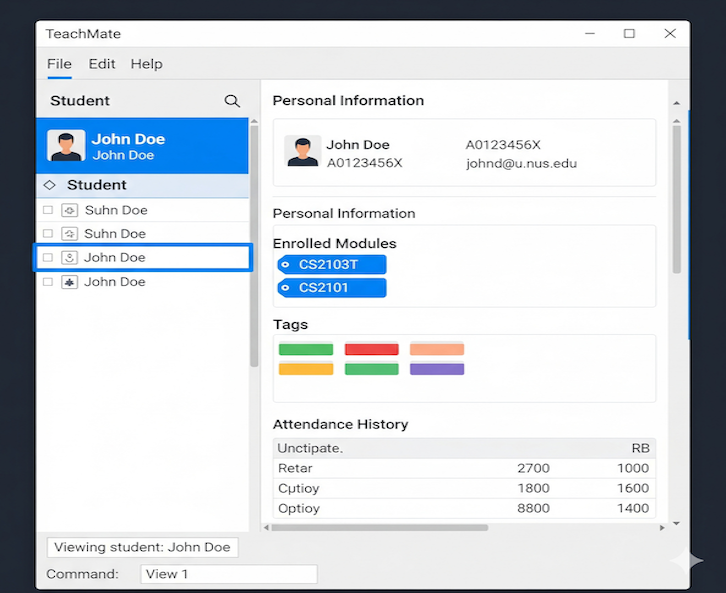Viewport: 726px width, 593px height.
Task: Check the box for the topmost Suhn Doe
Action: (x=48, y=211)
